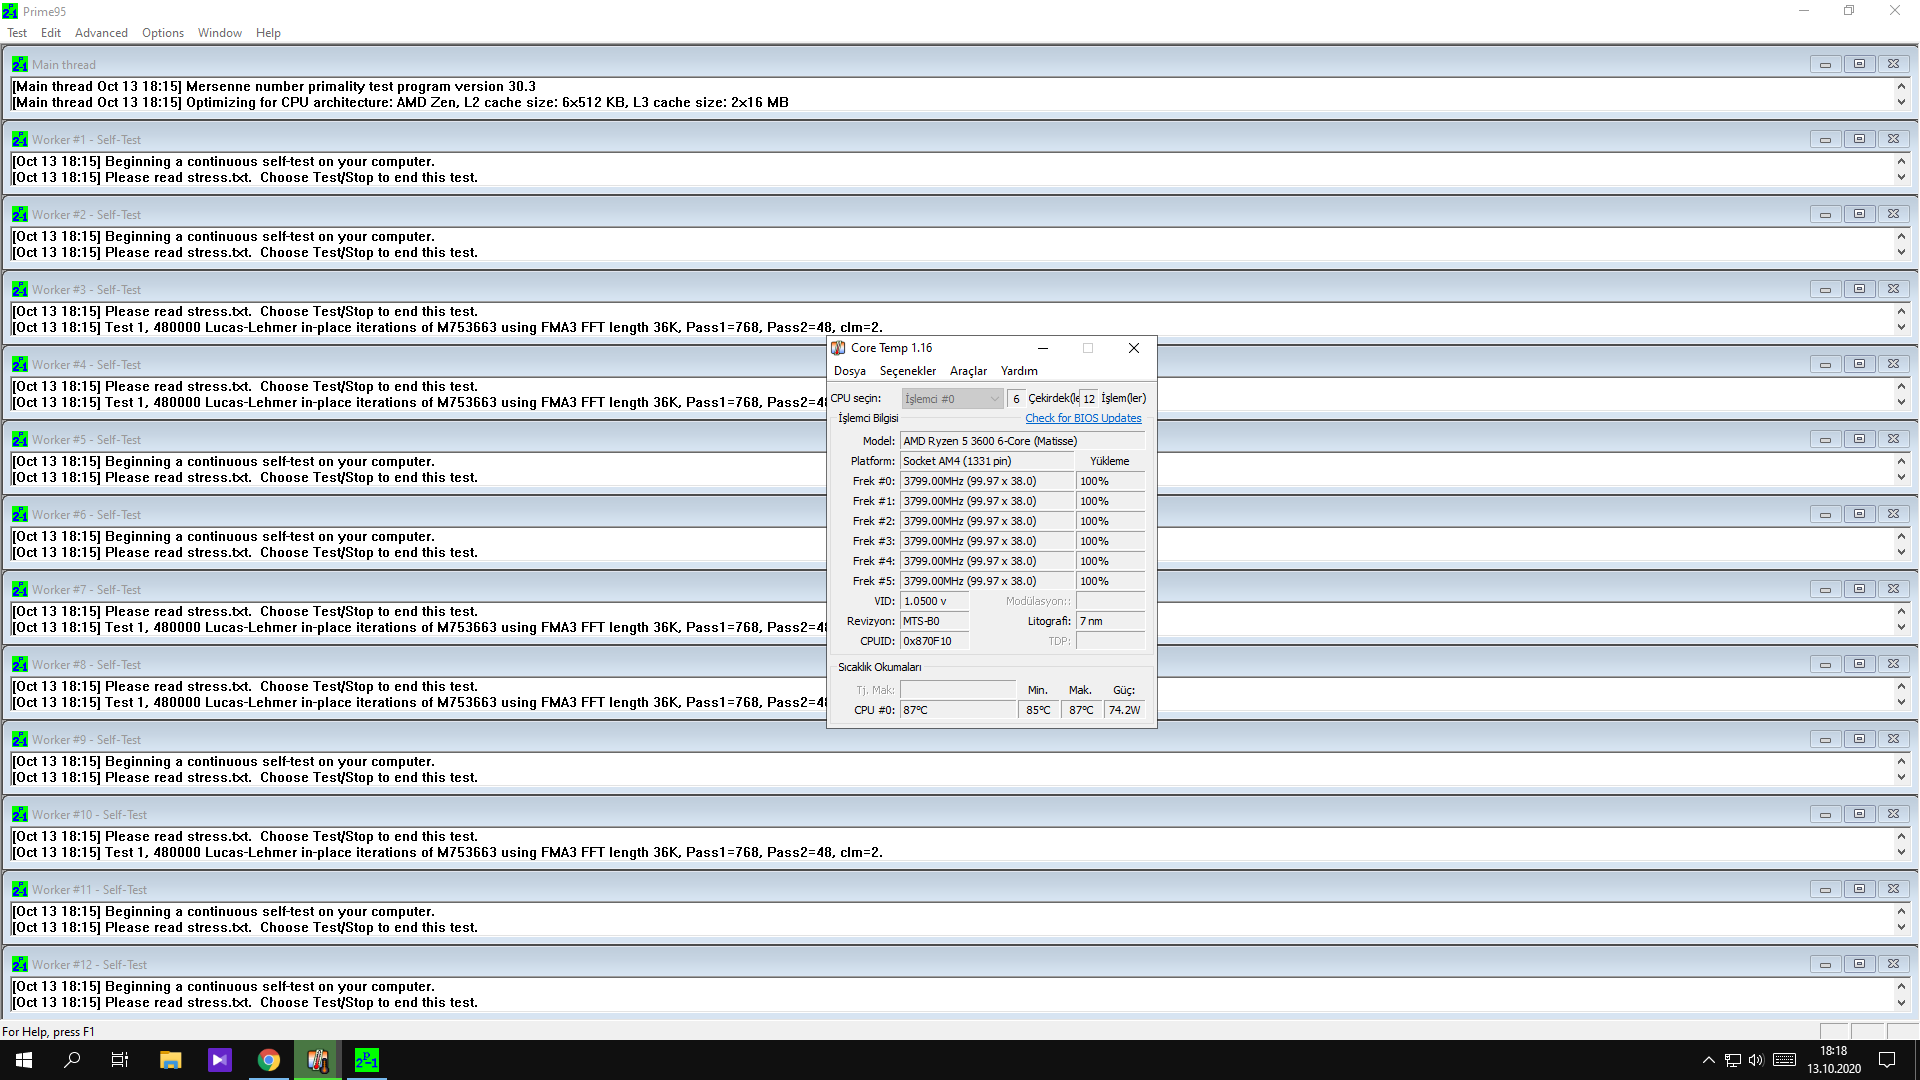The height and width of the screenshot is (1080, 1920).
Task: Maximize the Worker #5 sub-window
Action: click(1859, 439)
